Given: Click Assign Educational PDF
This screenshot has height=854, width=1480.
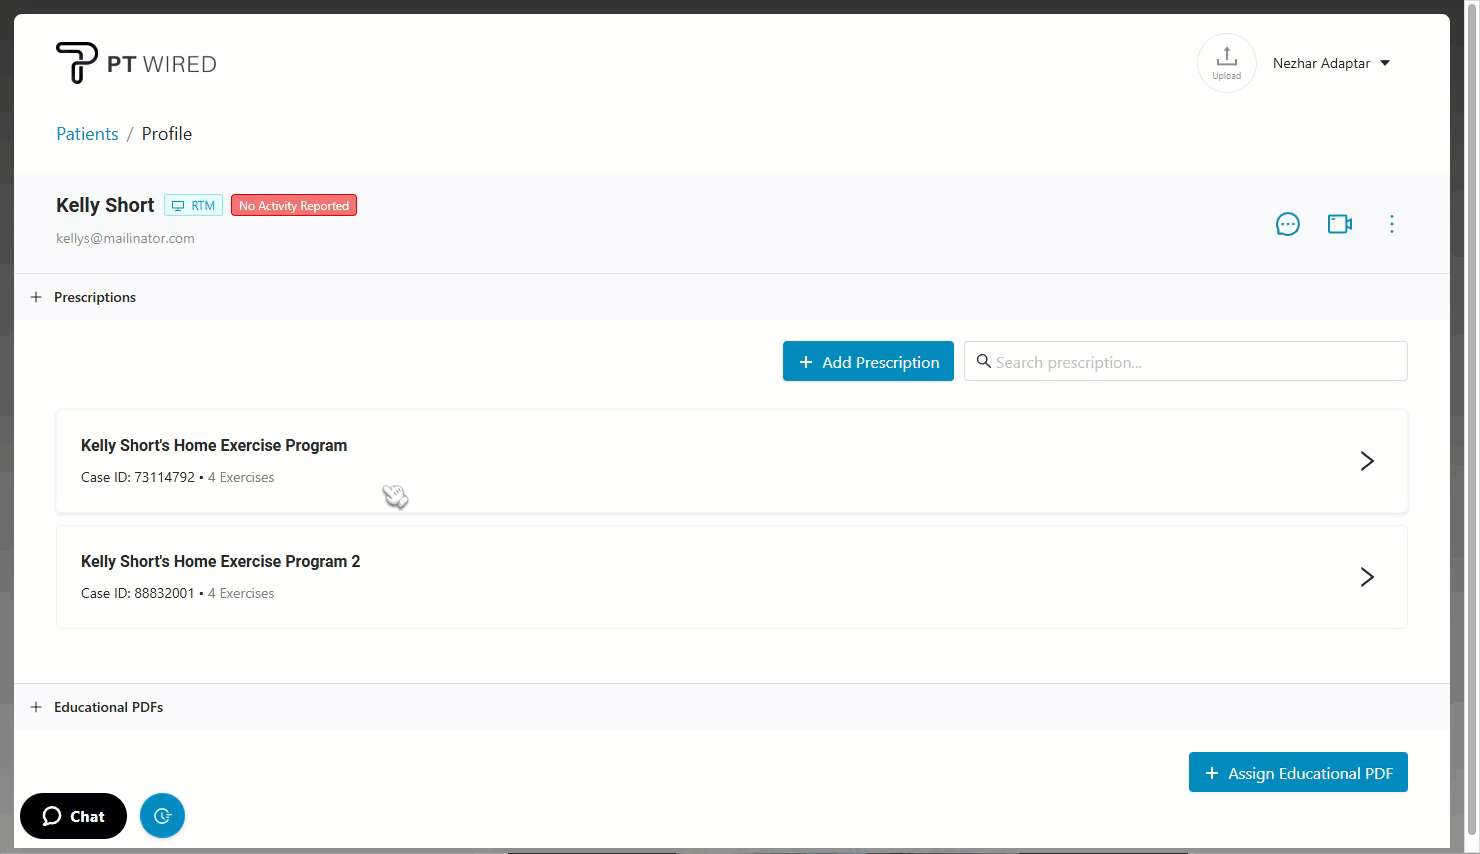Looking at the screenshot, I should [1297, 772].
